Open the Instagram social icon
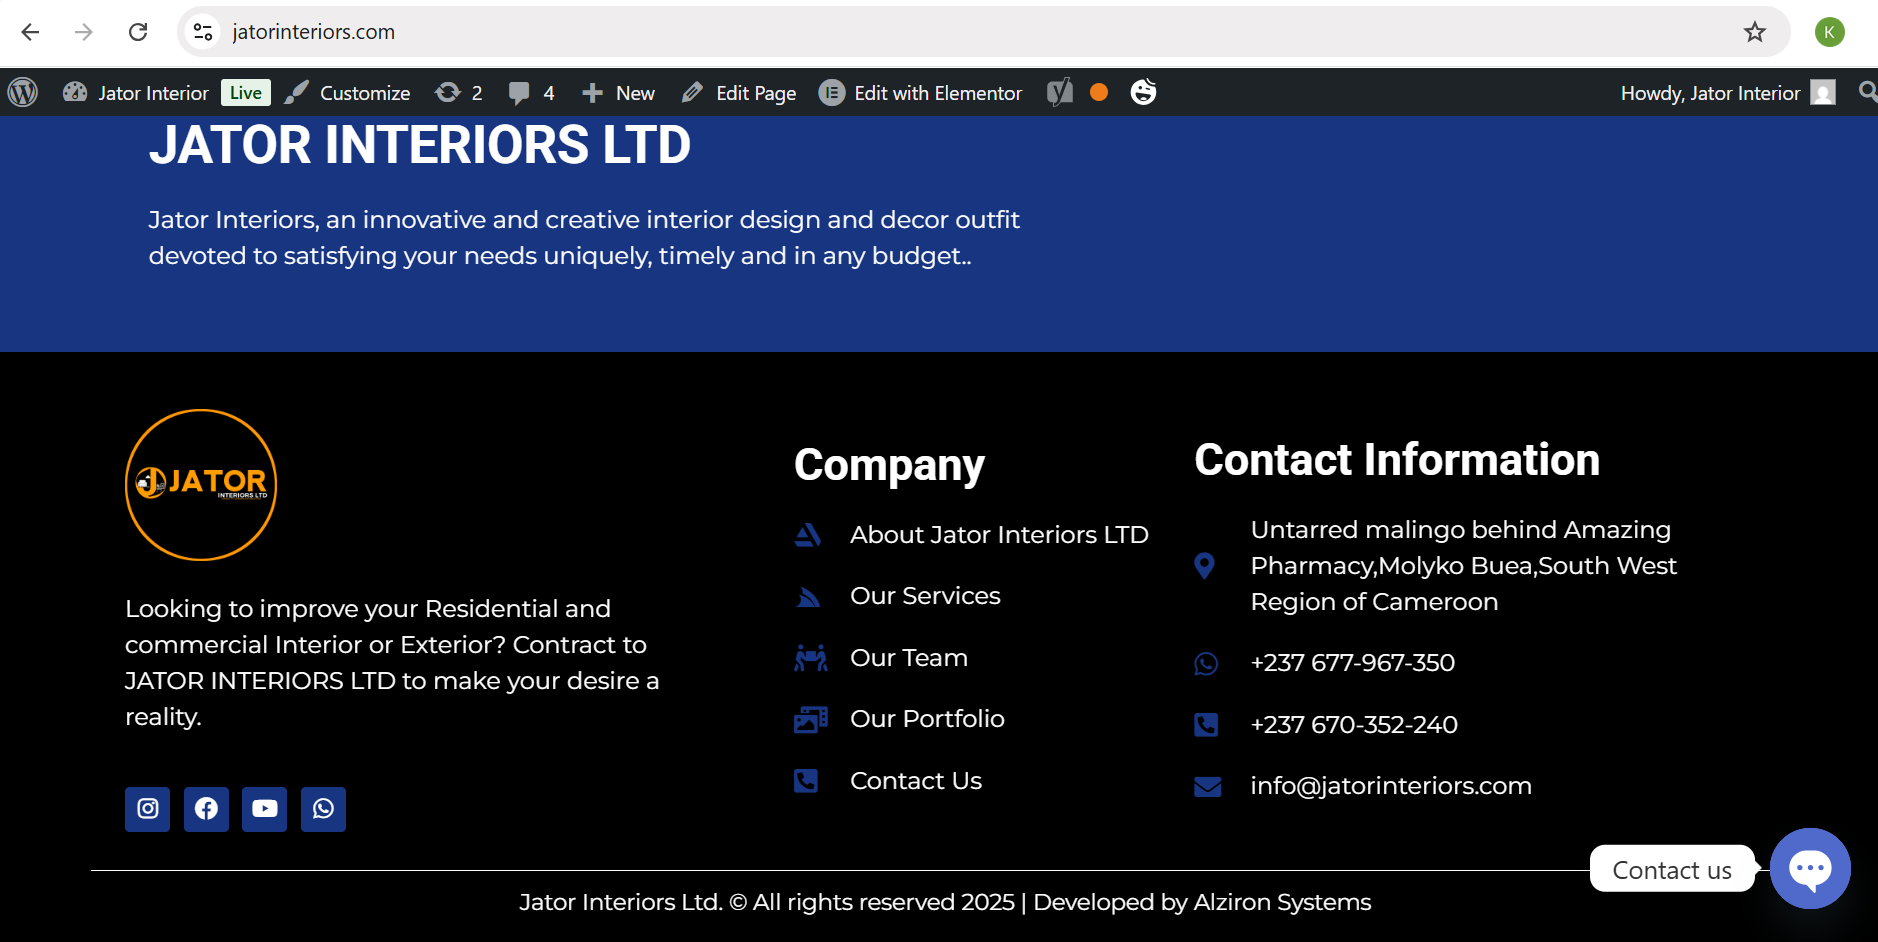 click(147, 809)
